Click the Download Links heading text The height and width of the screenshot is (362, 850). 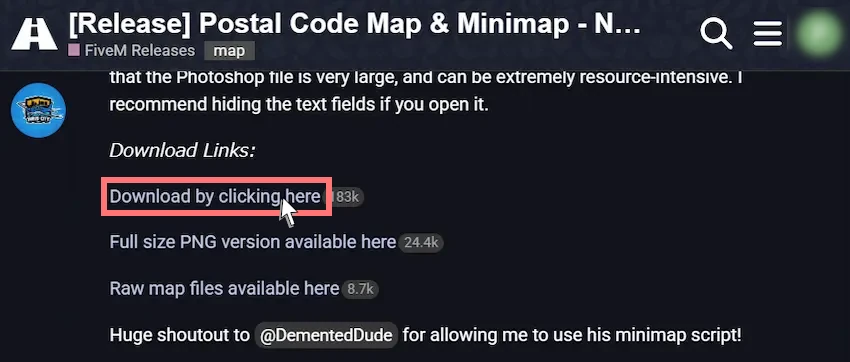point(182,151)
